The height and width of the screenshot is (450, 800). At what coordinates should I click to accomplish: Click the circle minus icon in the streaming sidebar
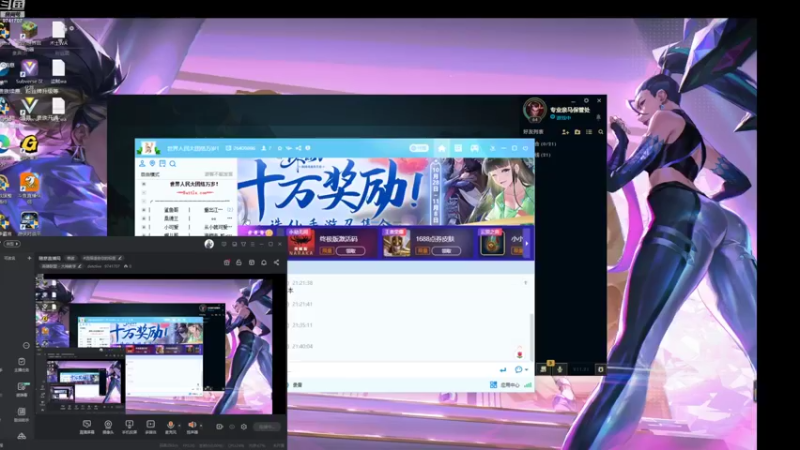26,345
